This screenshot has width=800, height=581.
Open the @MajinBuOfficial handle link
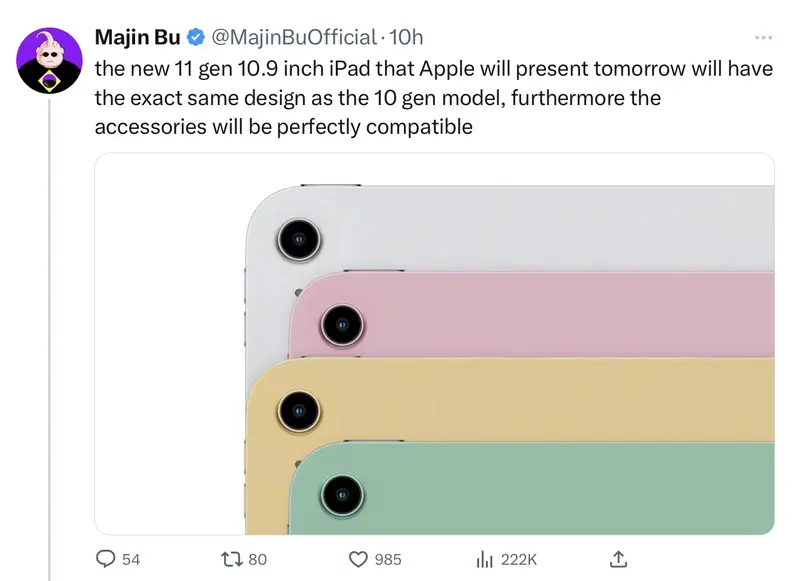point(294,37)
